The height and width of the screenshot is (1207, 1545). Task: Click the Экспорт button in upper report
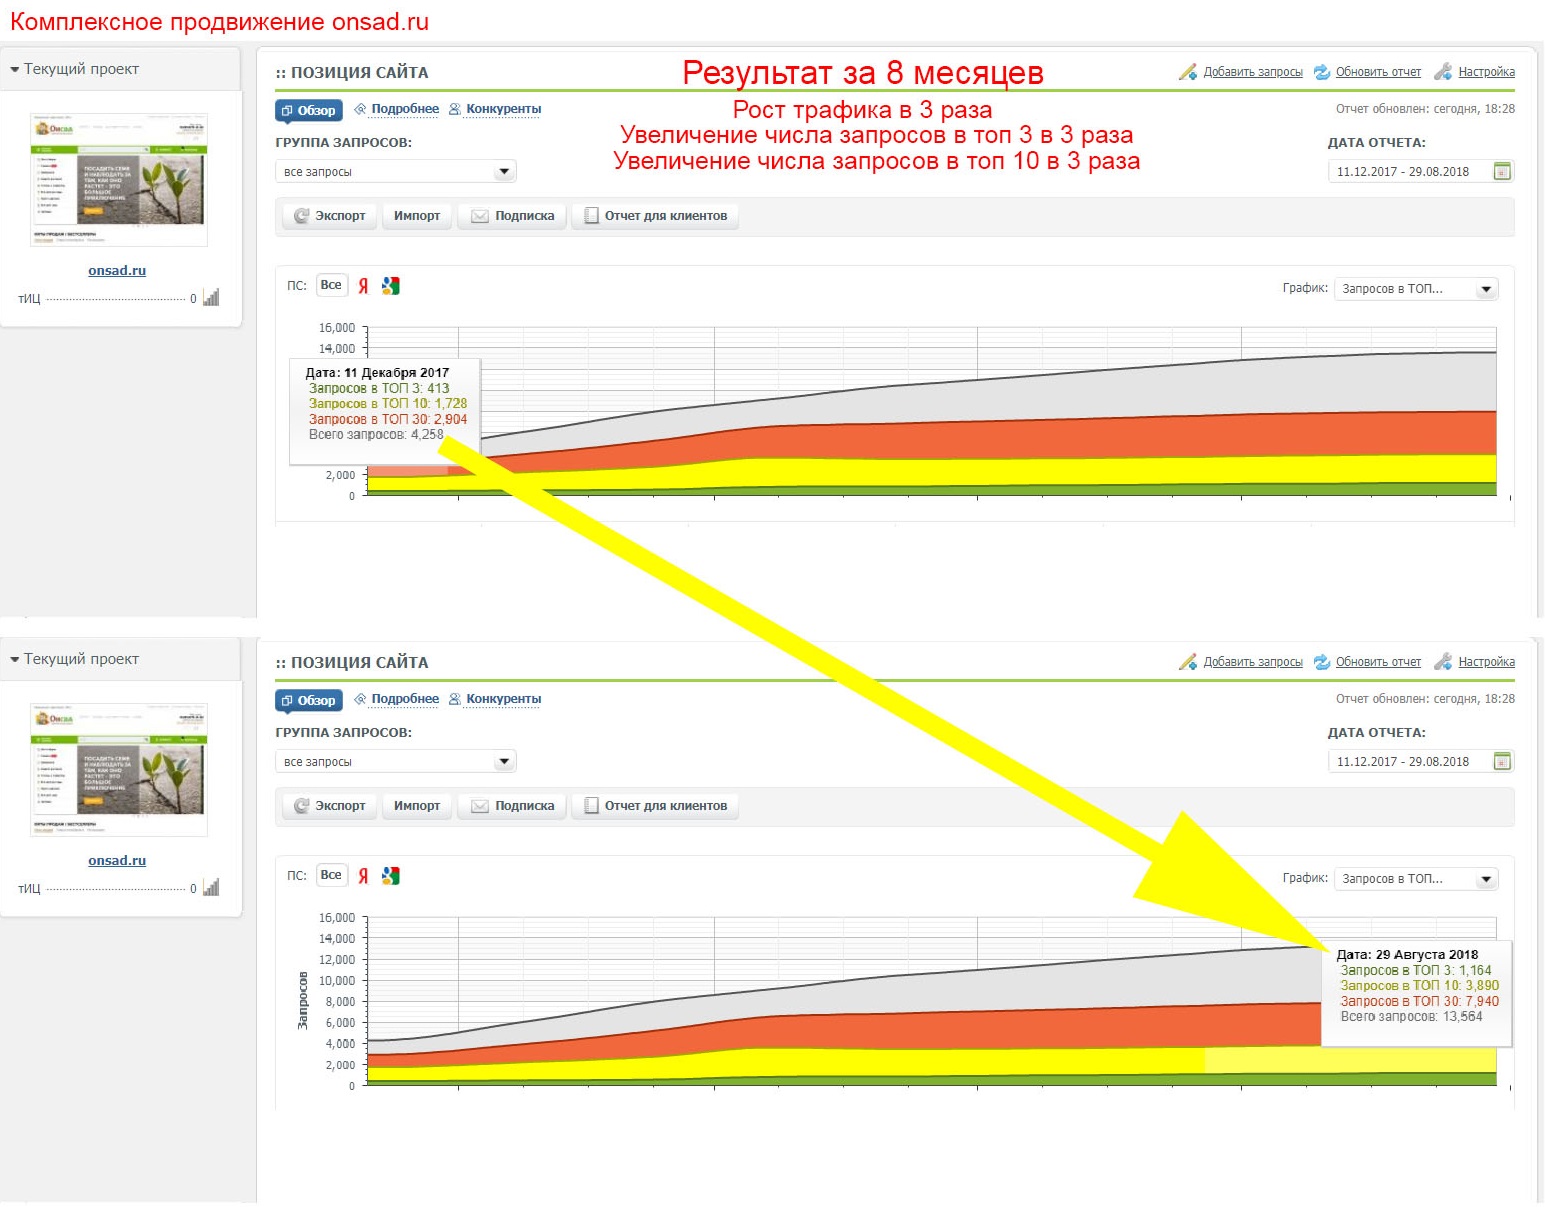pos(330,216)
